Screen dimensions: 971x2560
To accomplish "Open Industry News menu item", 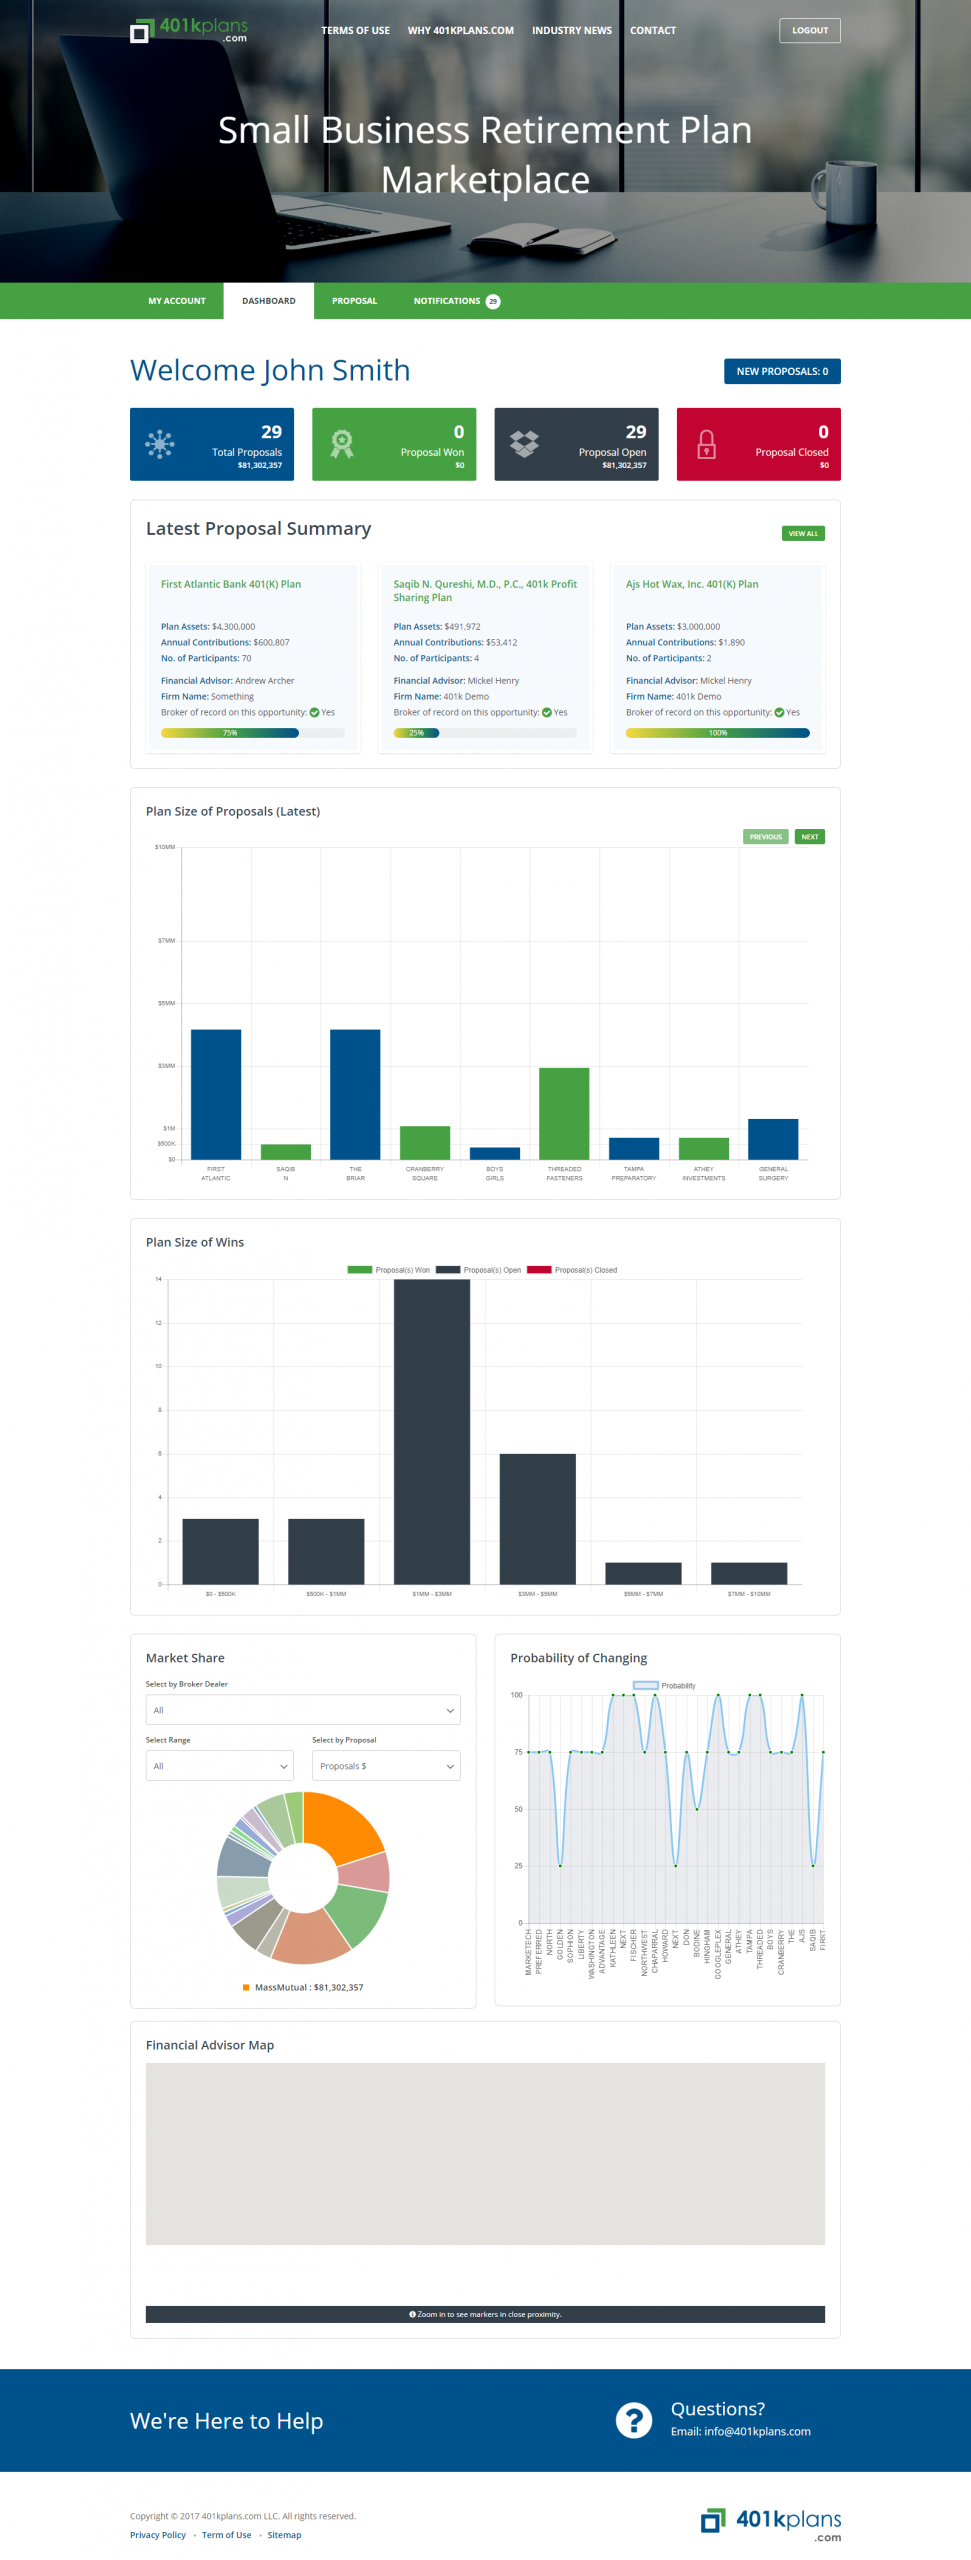I will 572,30.
